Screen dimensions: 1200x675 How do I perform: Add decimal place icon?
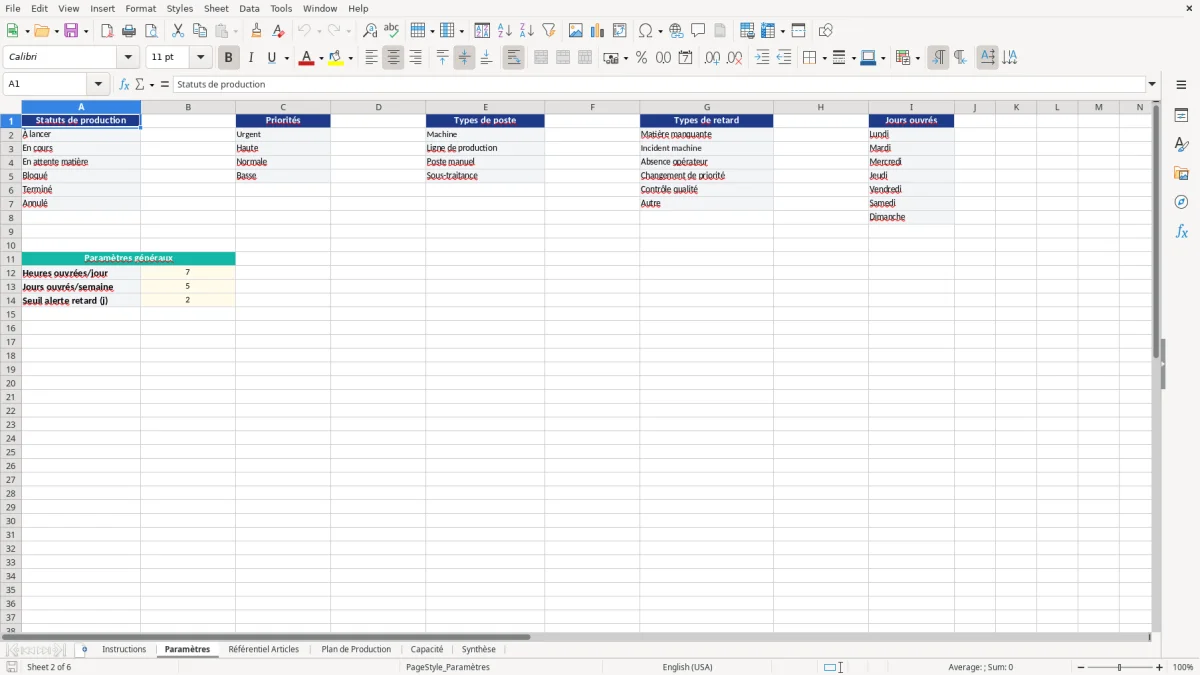click(x=712, y=58)
